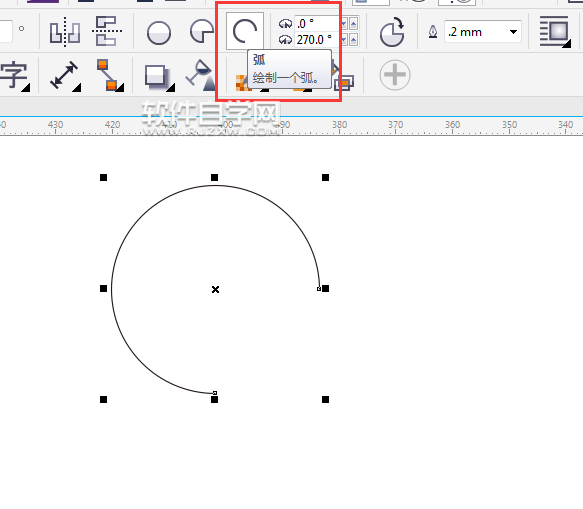Click the center X marker of arc
The width and height of the screenshot is (583, 509).
click(x=215, y=289)
